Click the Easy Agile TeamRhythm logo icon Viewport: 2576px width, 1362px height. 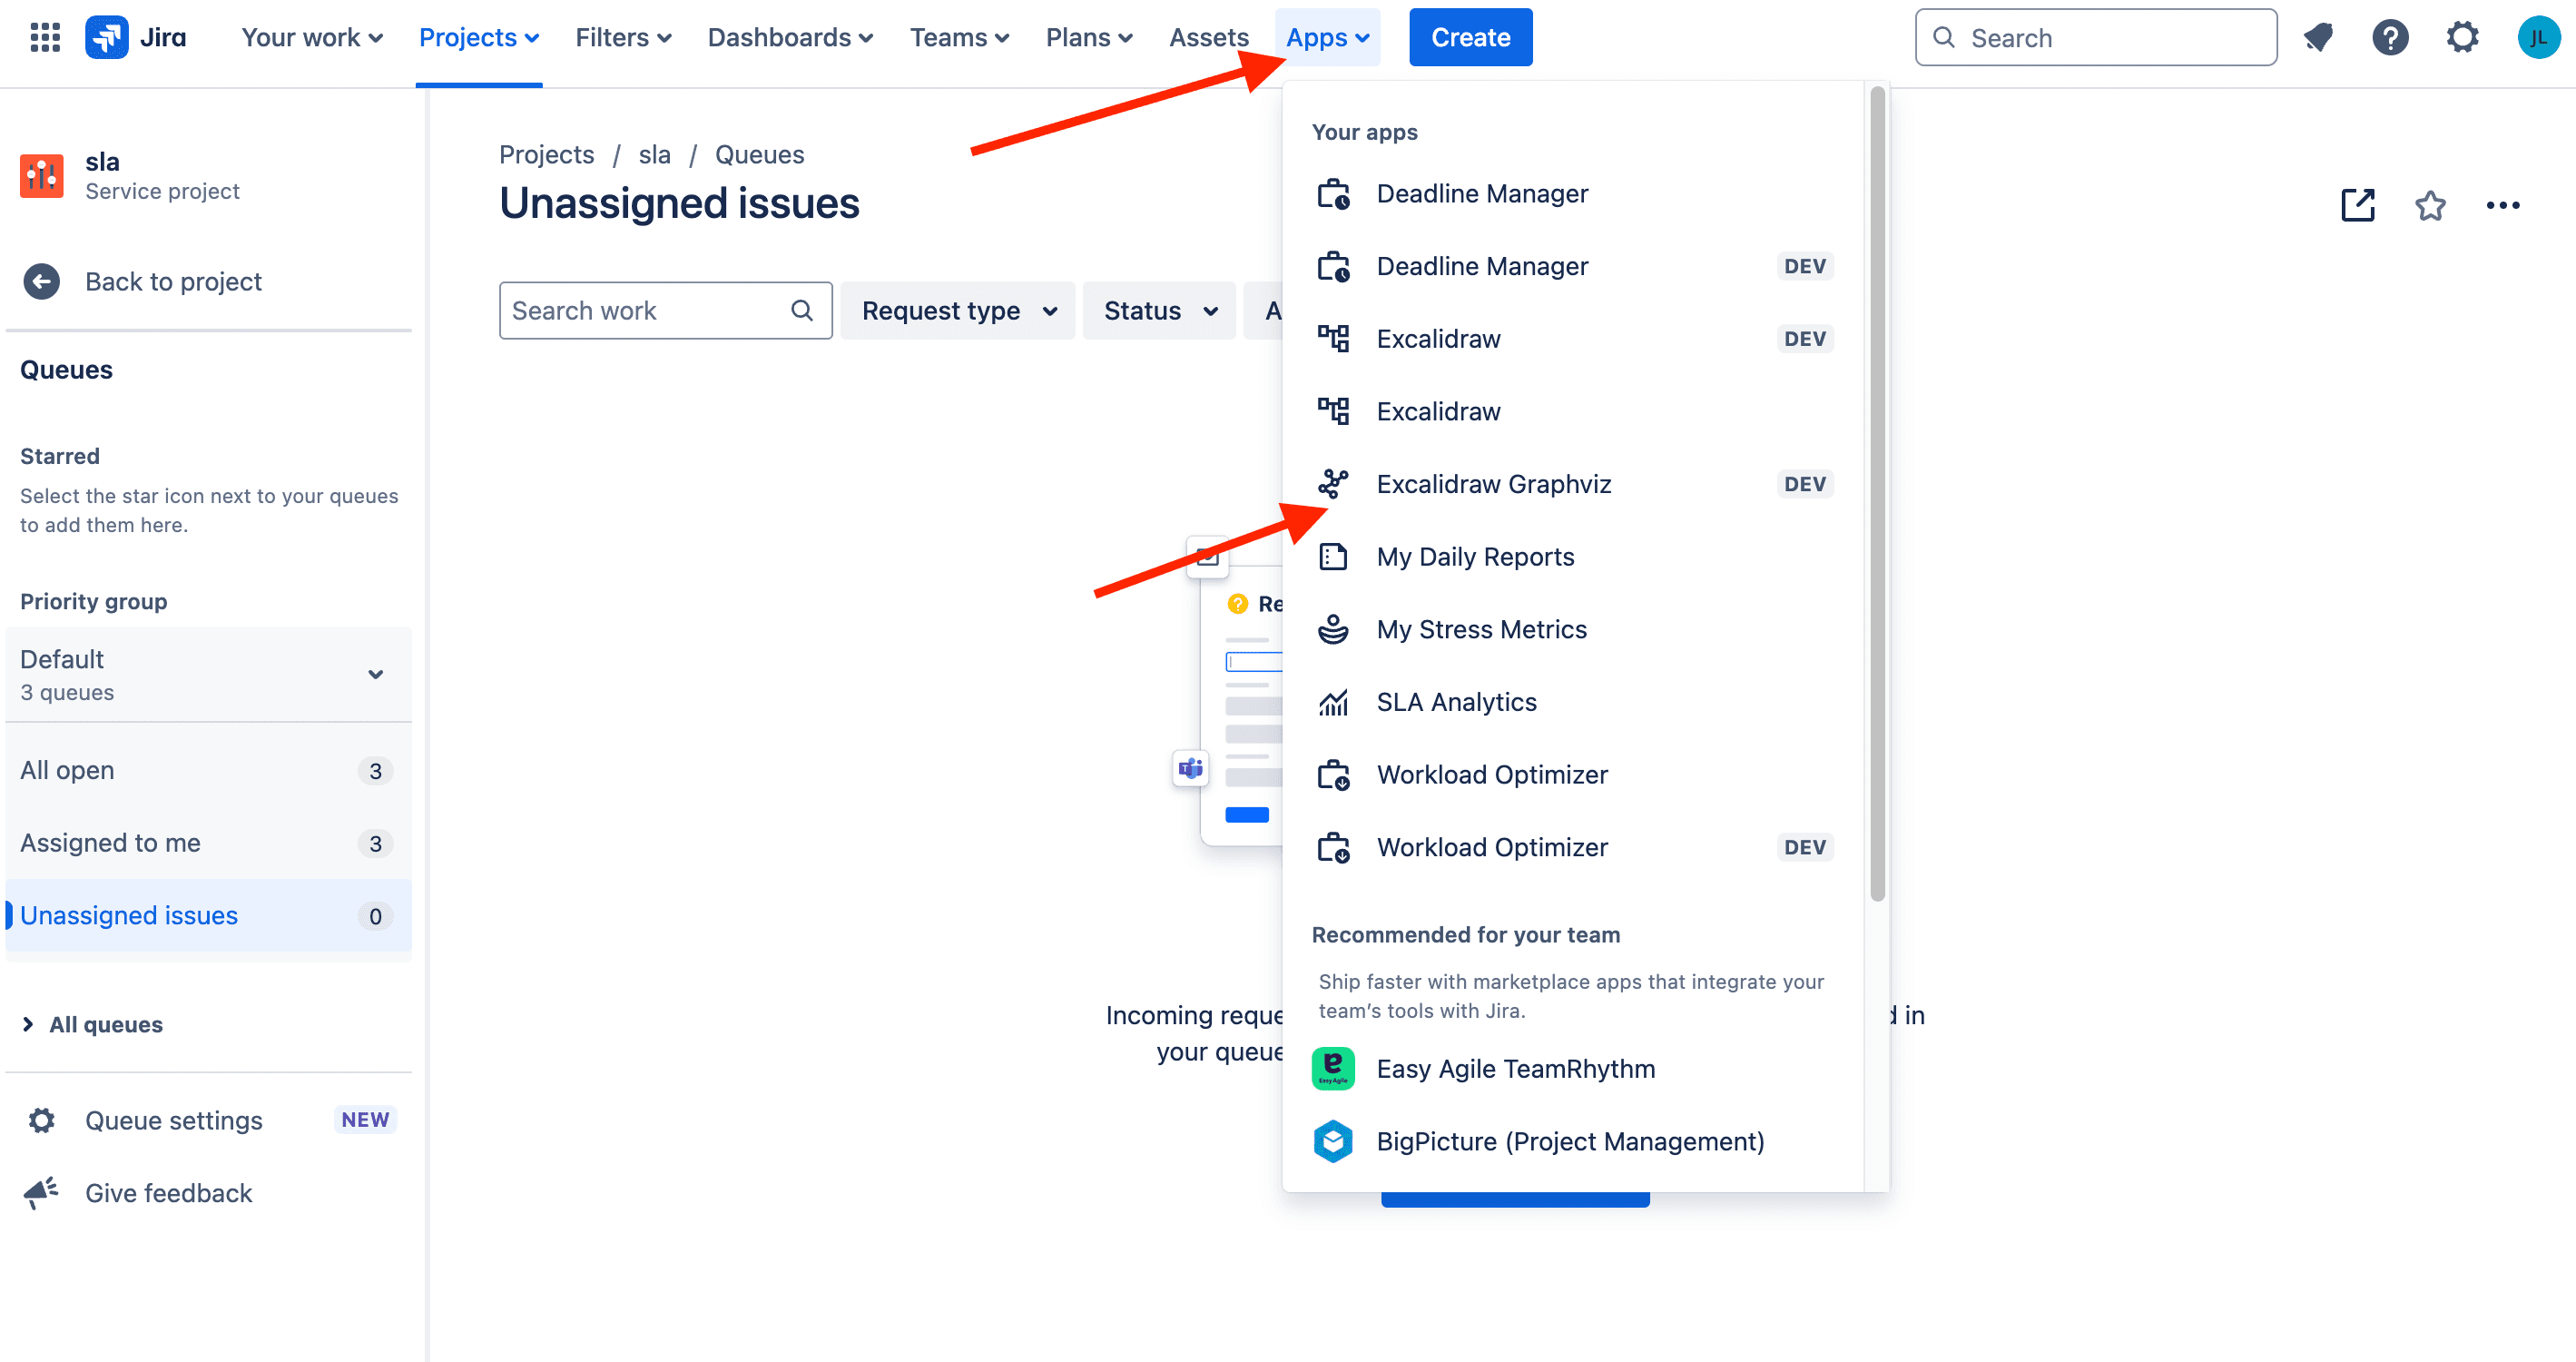(1333, 1069)
